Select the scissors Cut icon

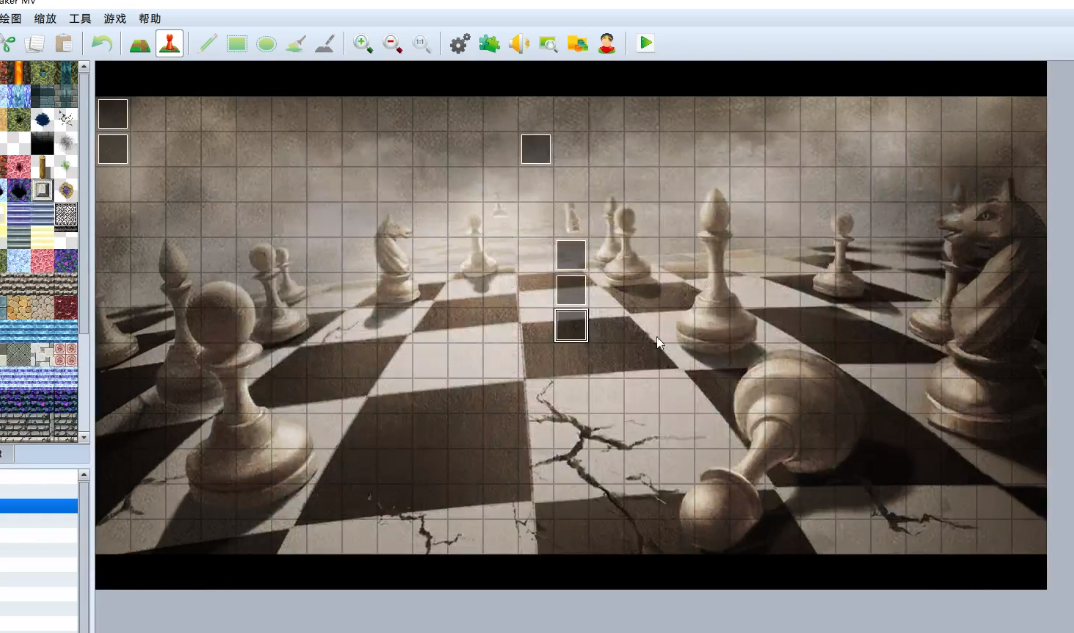click(x=7, y=44)
